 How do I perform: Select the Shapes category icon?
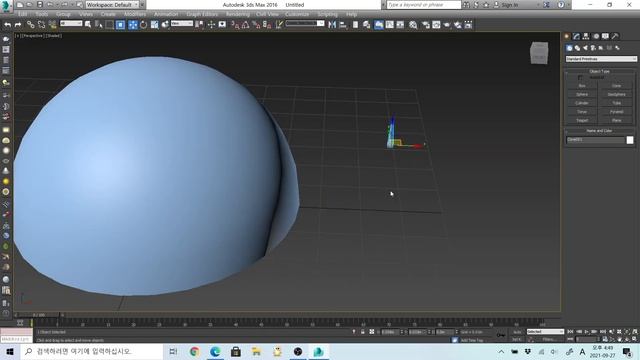tap(577, 48)
